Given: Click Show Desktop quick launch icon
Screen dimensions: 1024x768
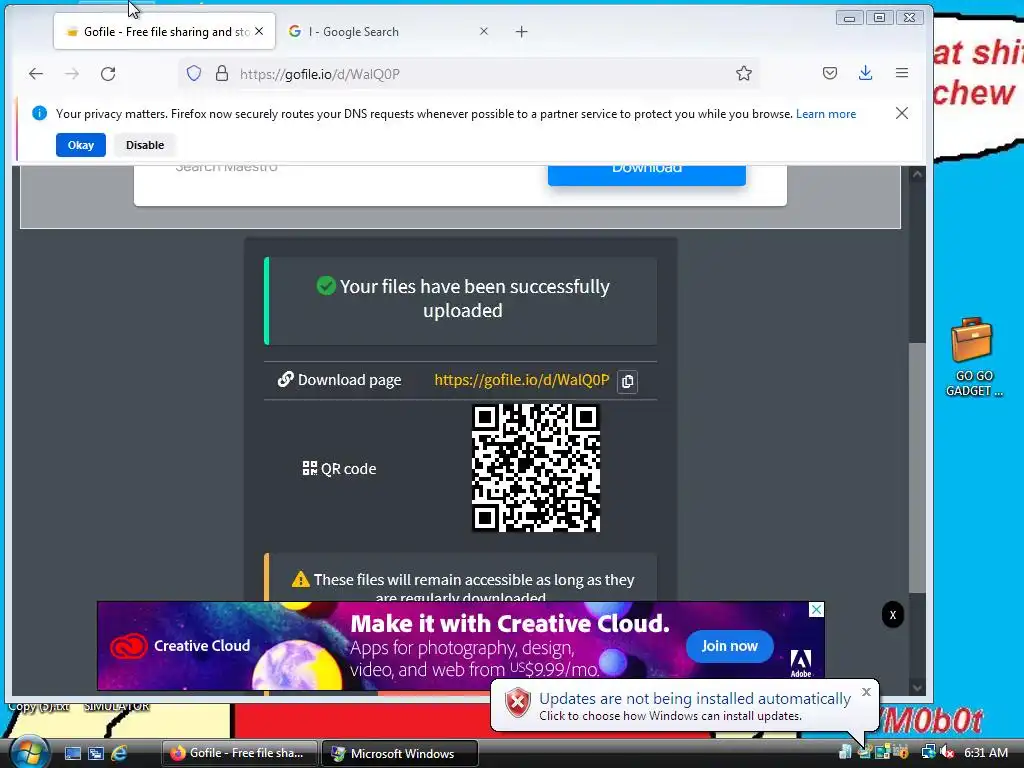Looking at the screenshot, I should (x=72, y=754).
